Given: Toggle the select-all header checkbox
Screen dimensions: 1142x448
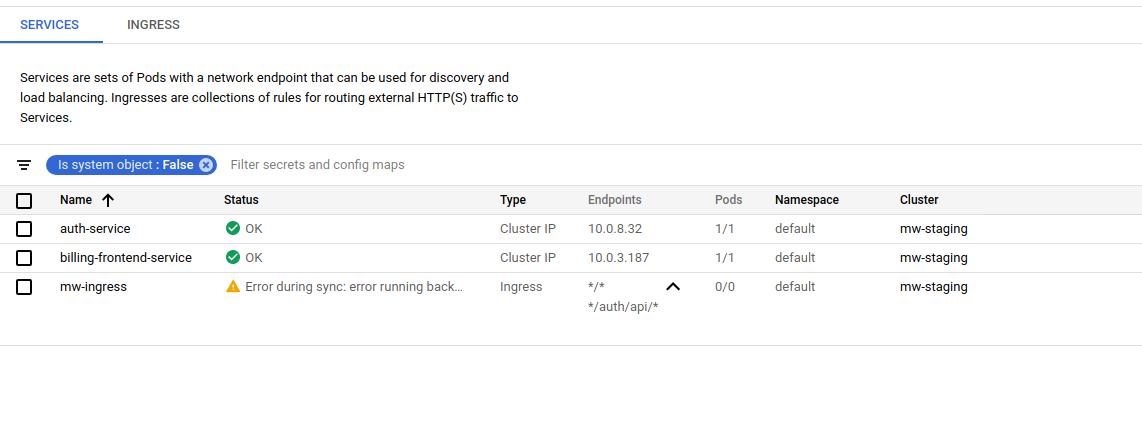Looking at the screenshot, I should tap(24, 200).
